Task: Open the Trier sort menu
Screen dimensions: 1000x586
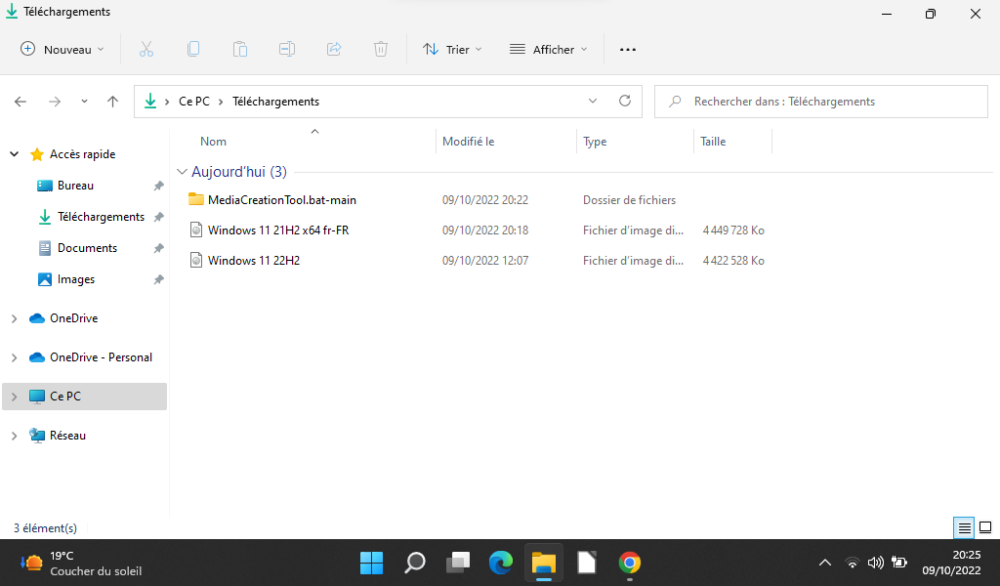Action: tap(452, 49)
